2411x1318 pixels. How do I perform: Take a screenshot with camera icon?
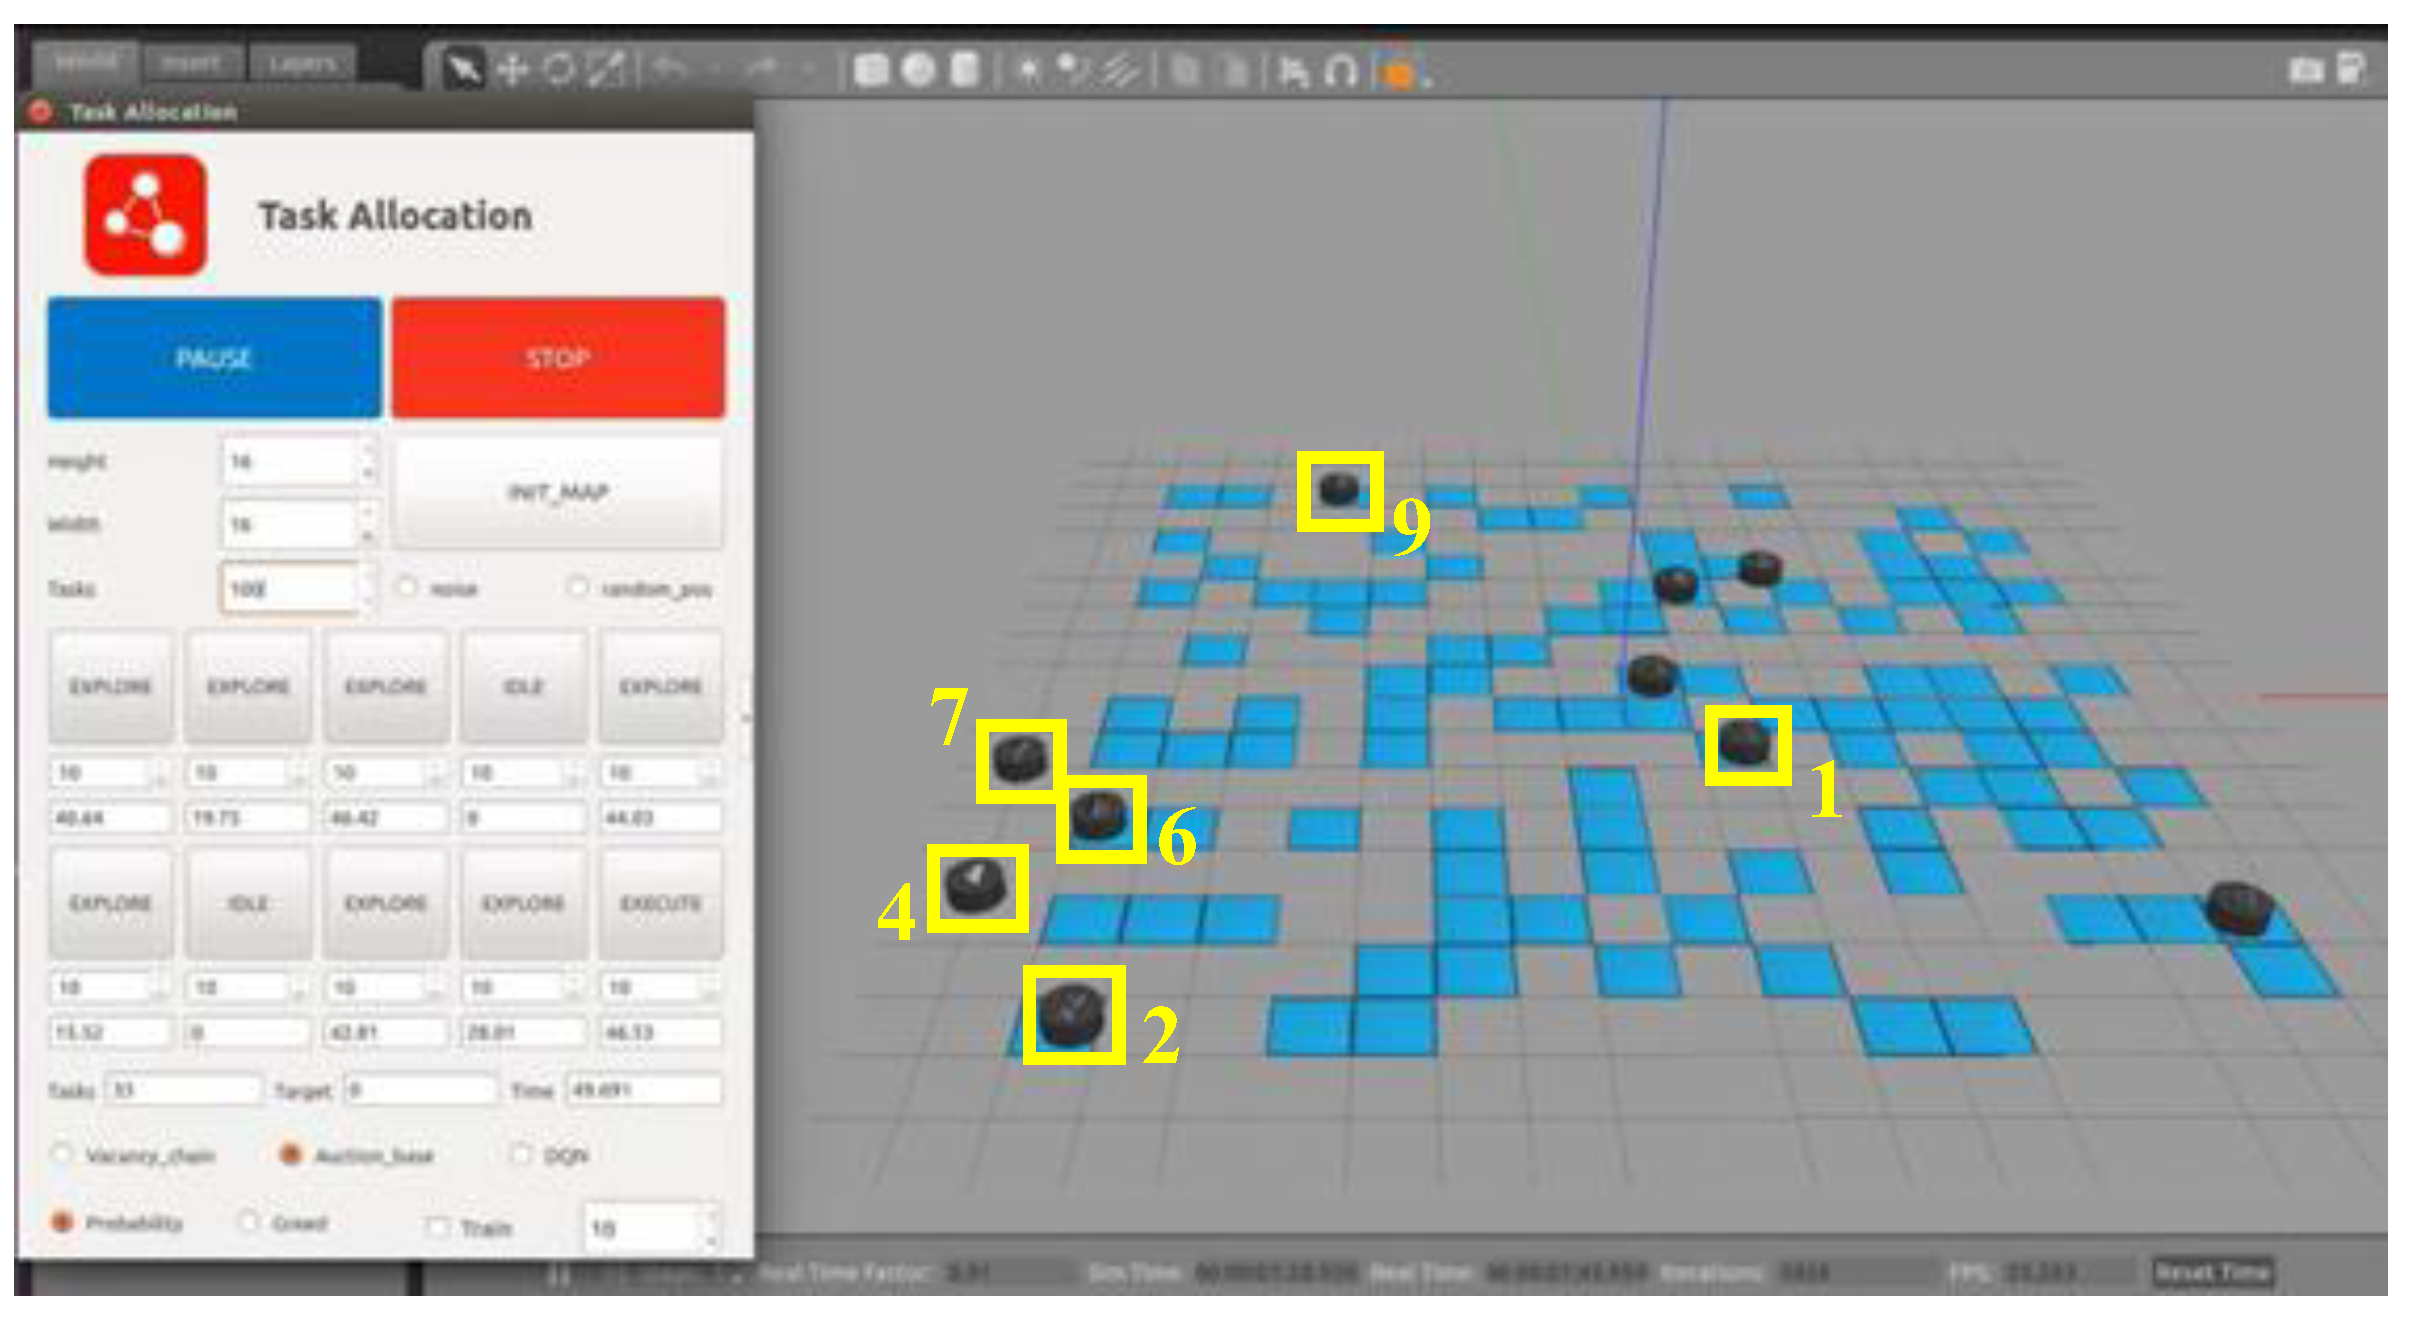pyautogui.click(x=2306, y=69)
